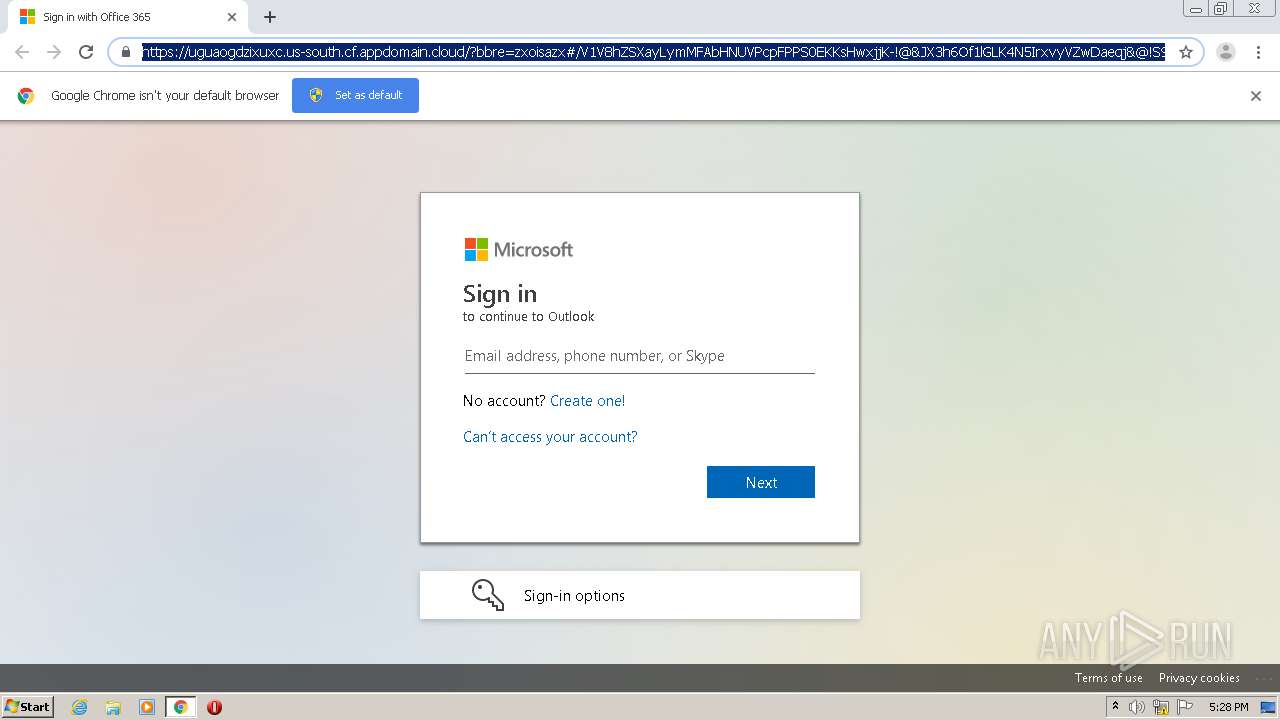Click the Show desktop button

point(1269,707)
